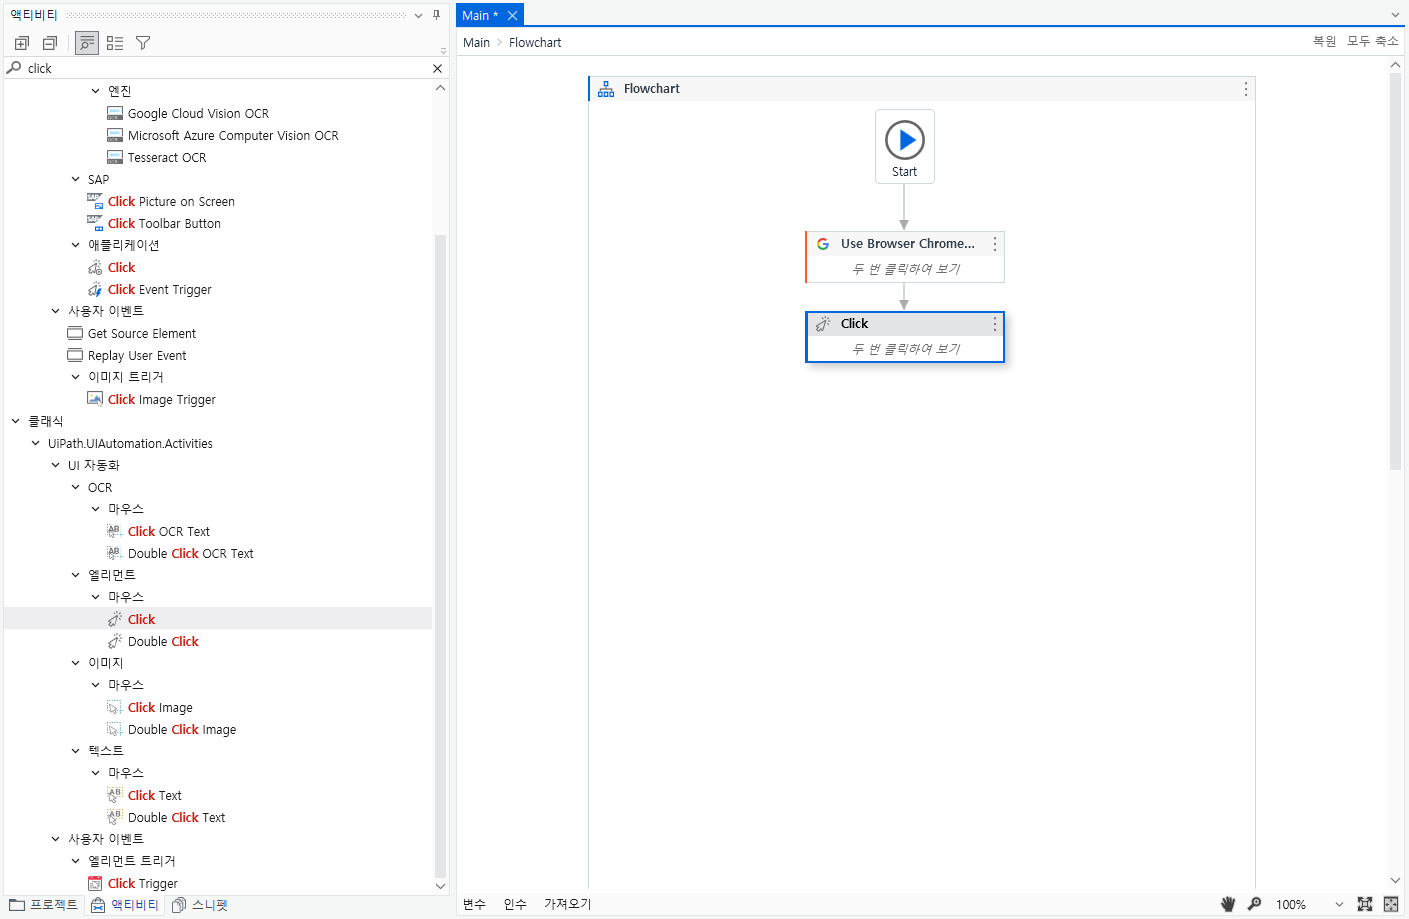Click the Expand All icon in Activities panel
Screen dimensions: 1409x919
[22, 43]
